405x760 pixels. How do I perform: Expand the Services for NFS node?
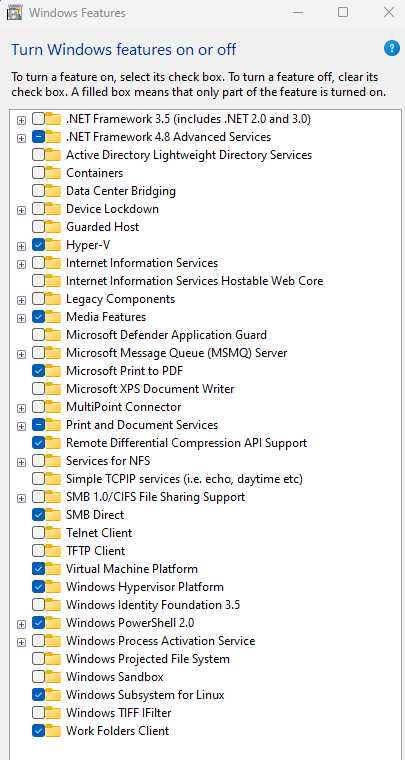tap(21, 462)
